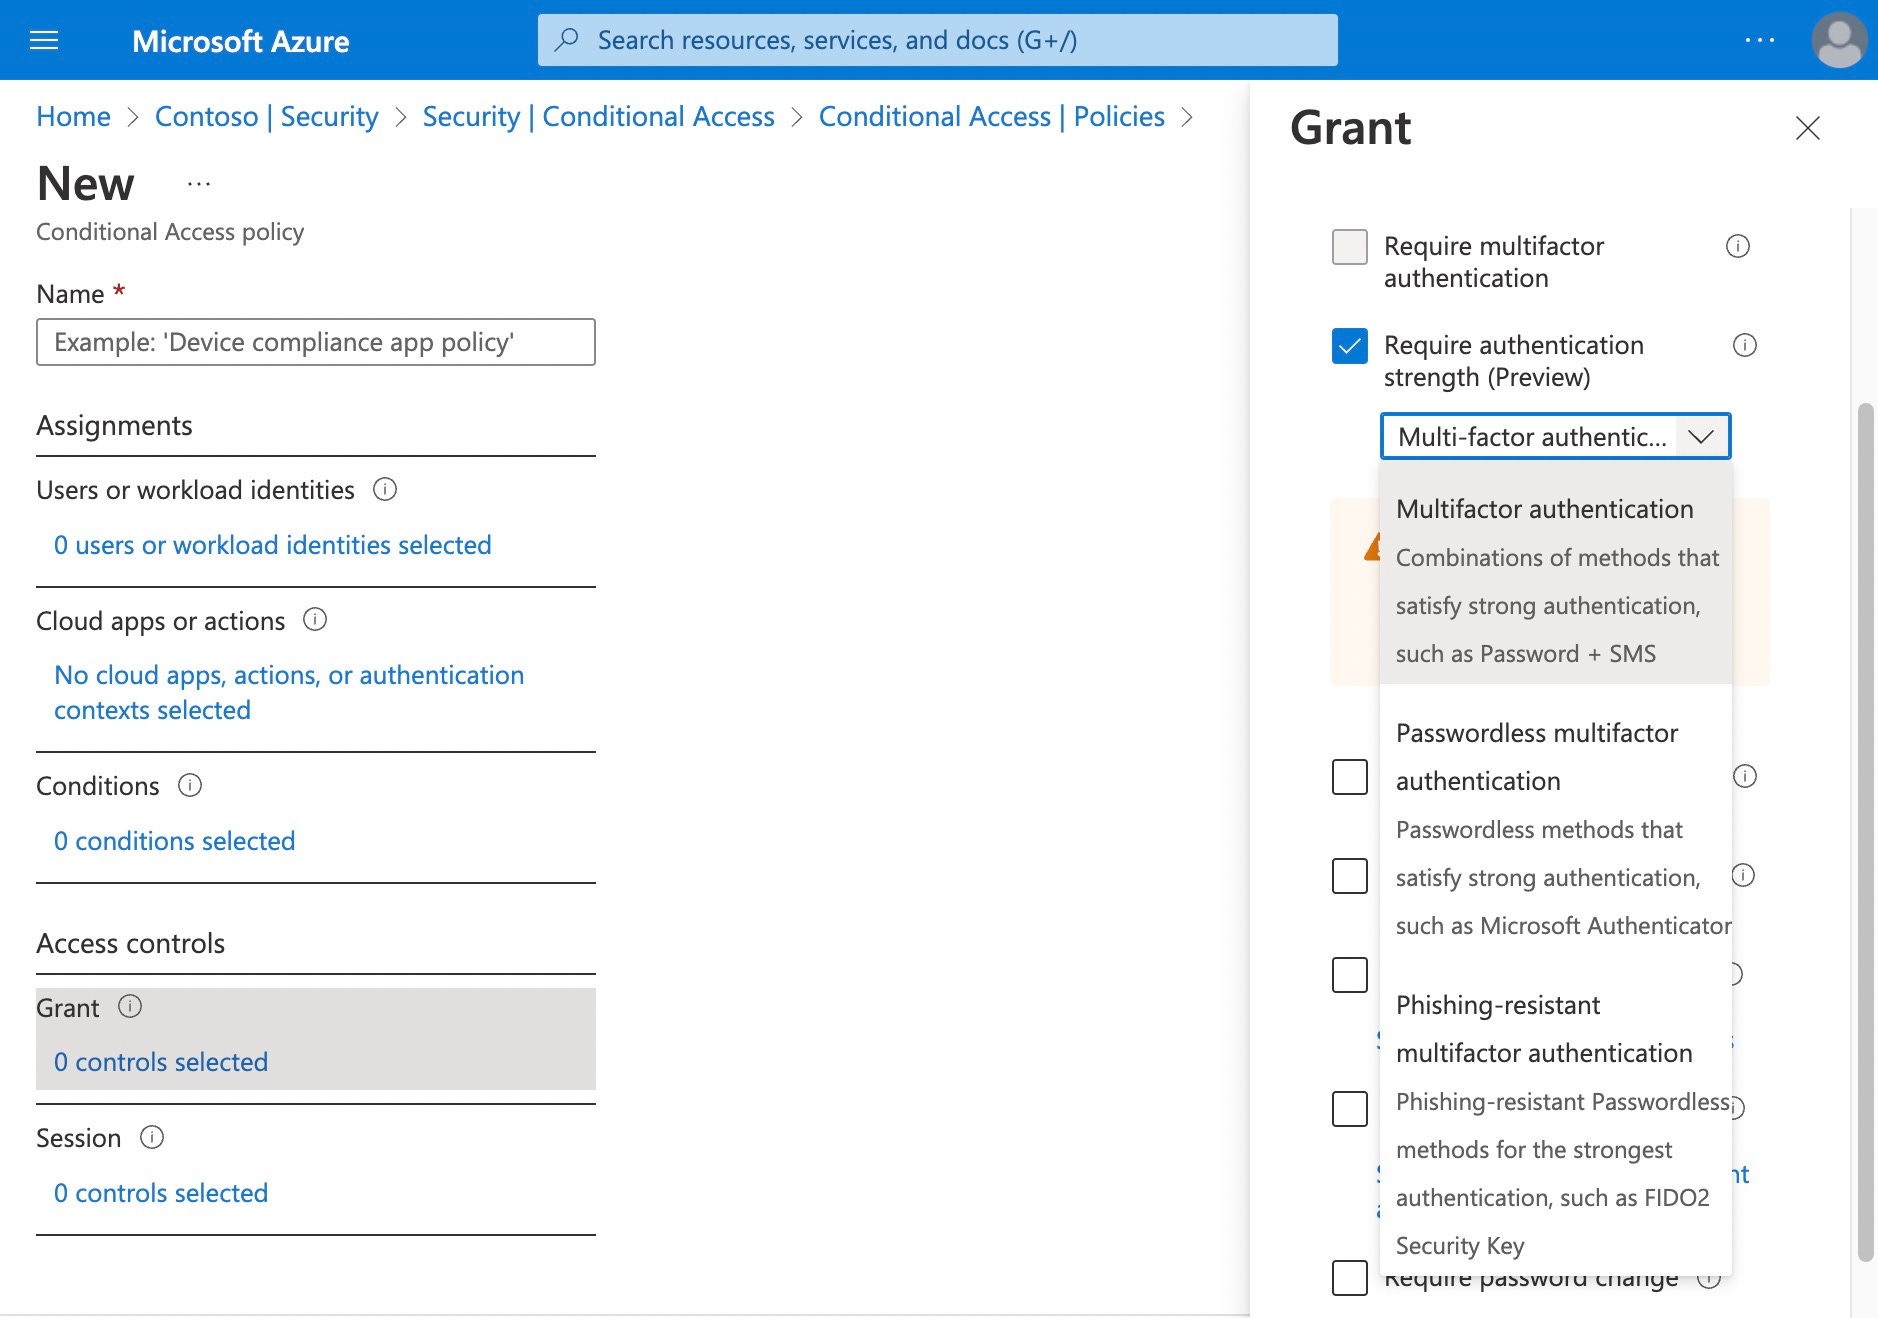
Task: Click the Grant panel vertical scrollbar
Action: (x=1865, y=832)
